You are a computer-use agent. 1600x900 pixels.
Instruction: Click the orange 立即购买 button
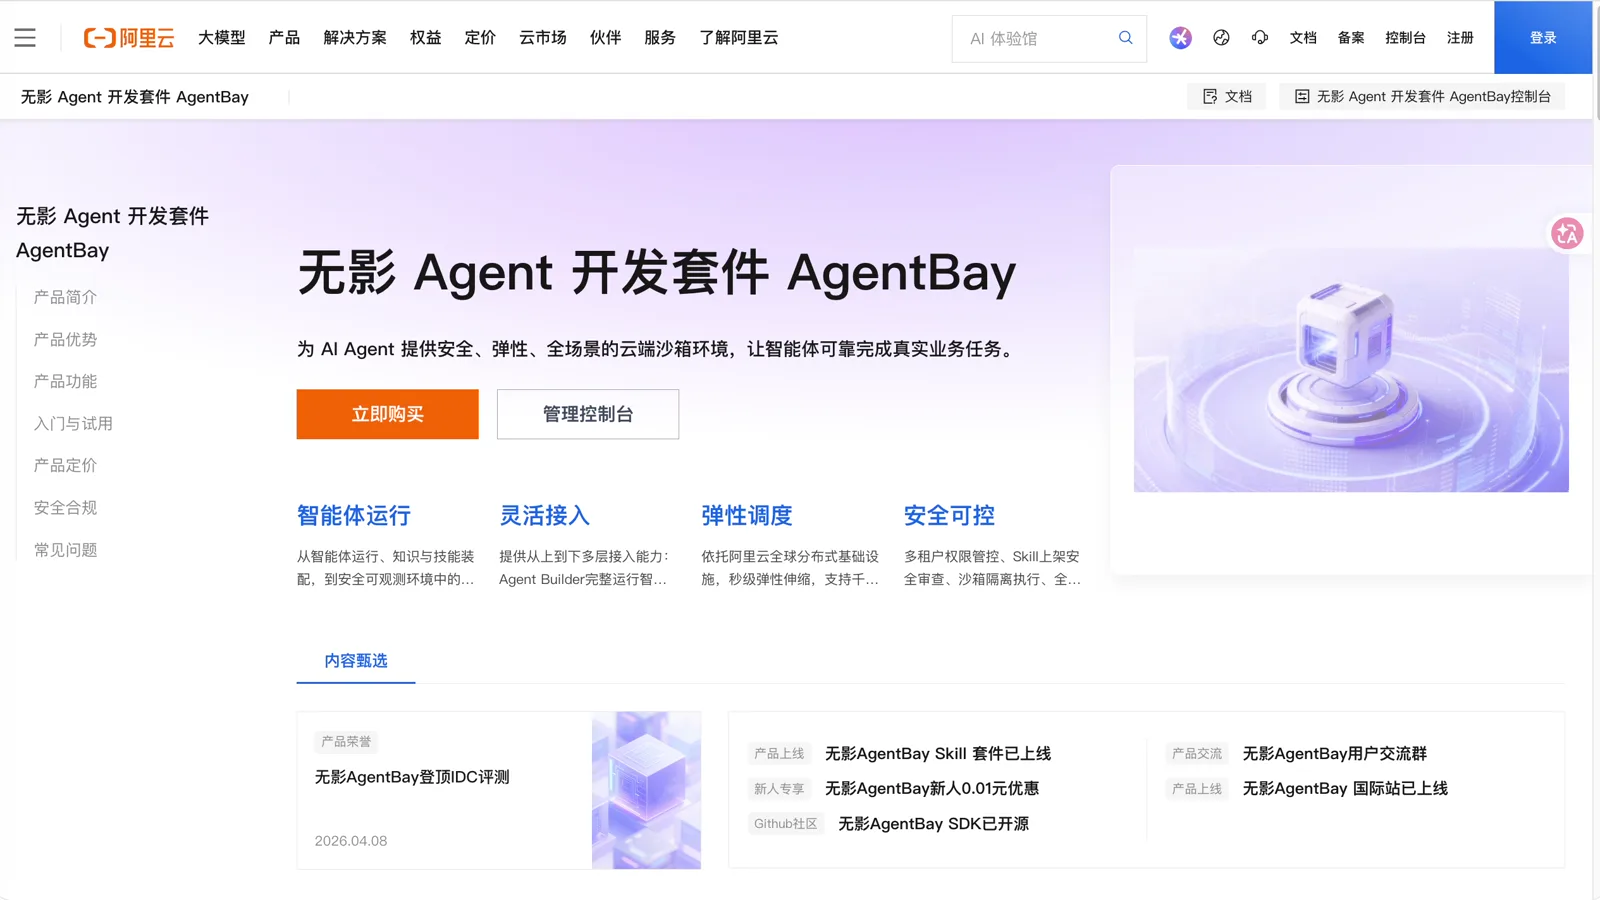point(387,414)
